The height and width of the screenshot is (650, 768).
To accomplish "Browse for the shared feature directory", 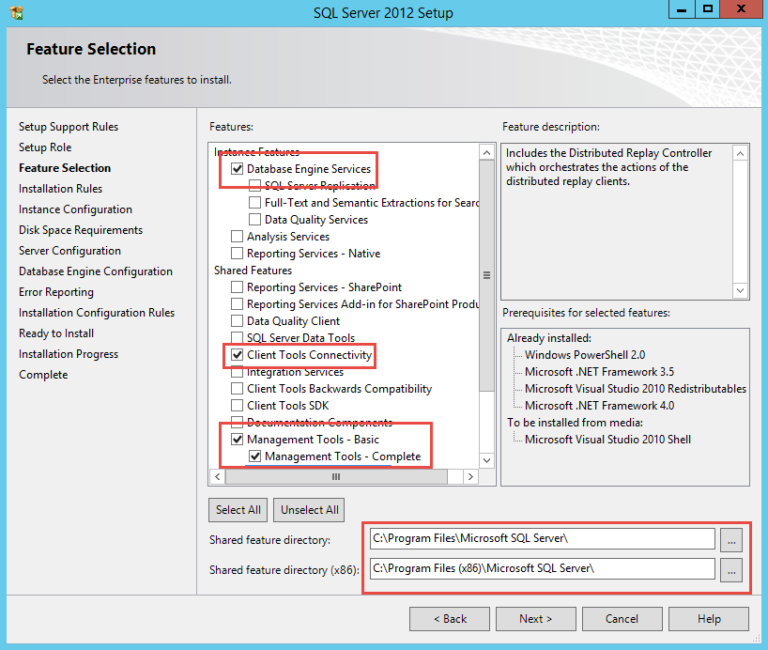I will (732, 539).
